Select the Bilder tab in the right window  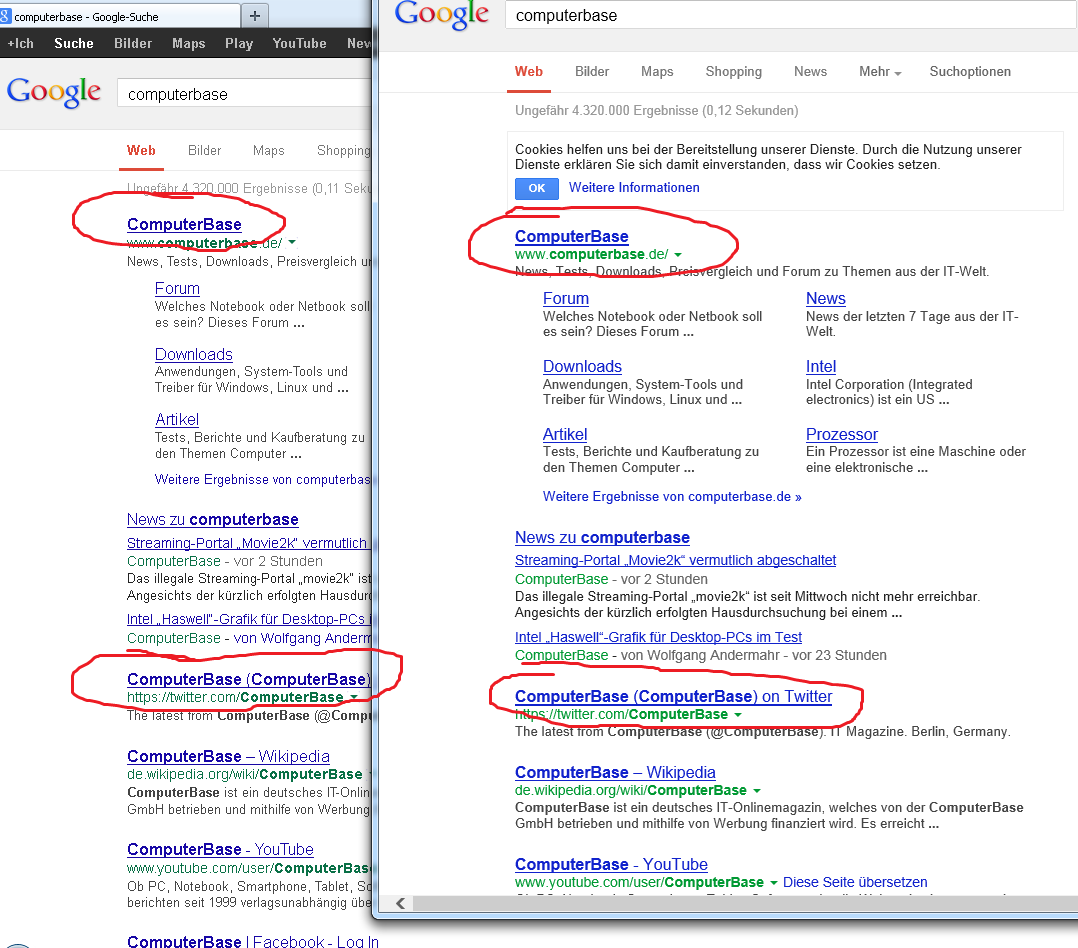pos(592,71)
